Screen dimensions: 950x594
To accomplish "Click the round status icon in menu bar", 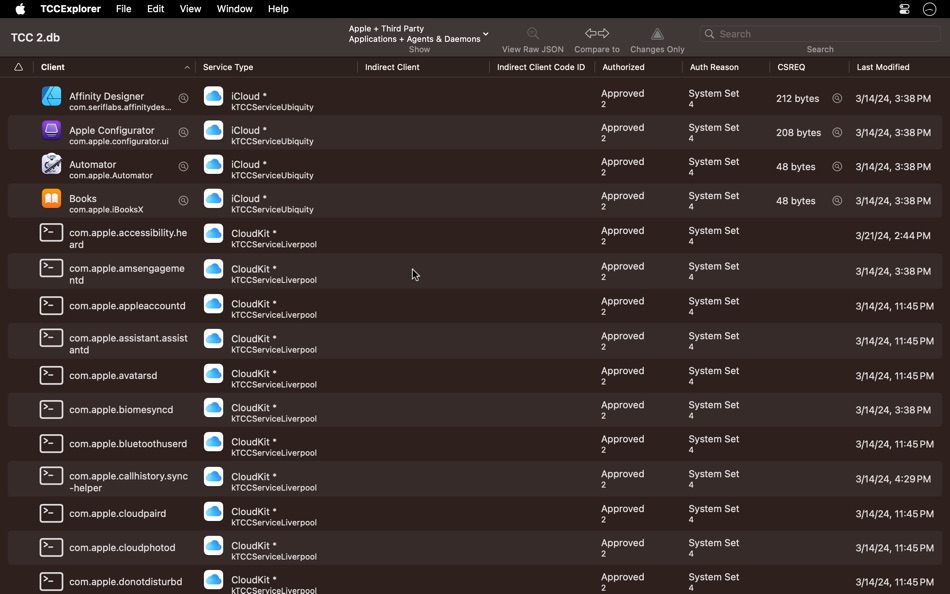I will [929, 8].
